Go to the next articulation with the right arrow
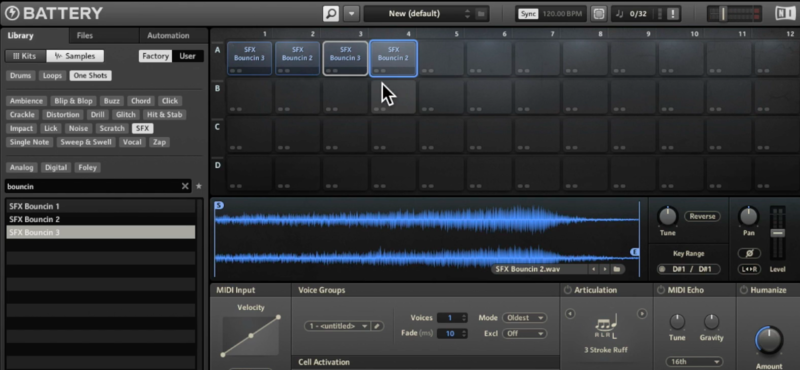 click(642, 314)
